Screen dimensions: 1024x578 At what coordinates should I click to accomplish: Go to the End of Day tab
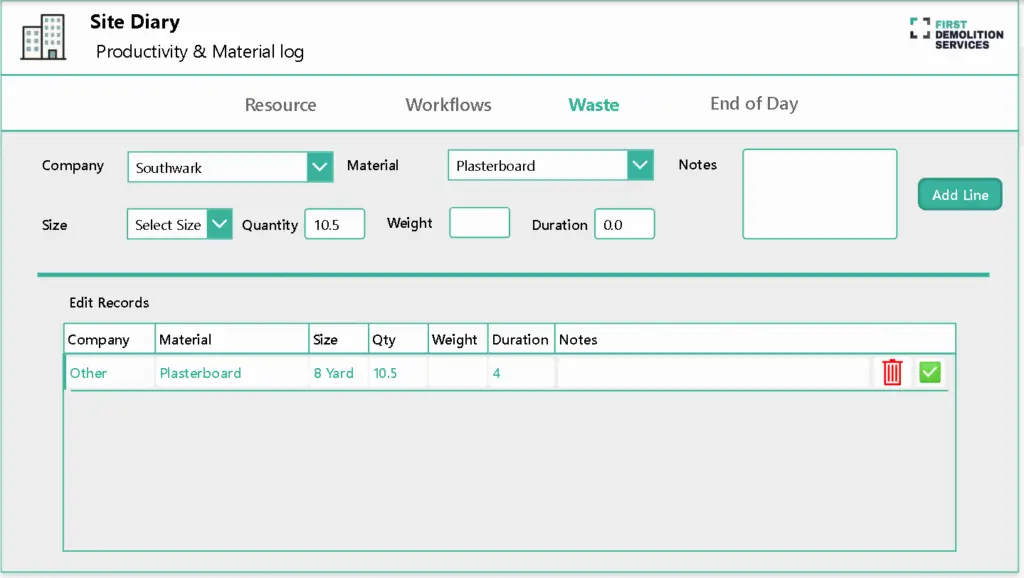click(x=754, y=104)
